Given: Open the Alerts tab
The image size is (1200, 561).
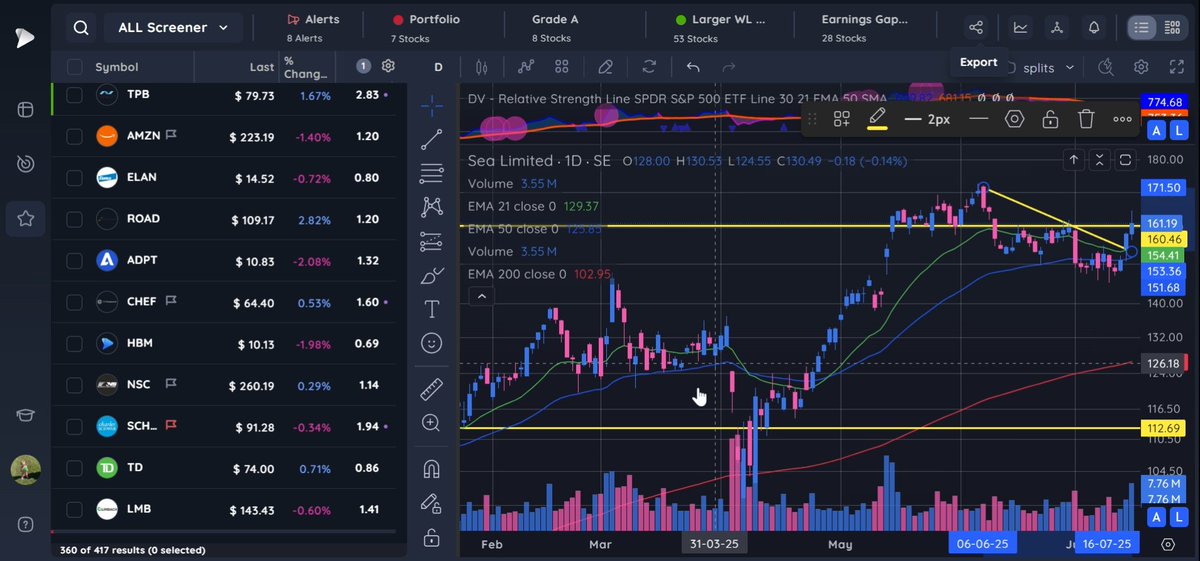Looking at the screenshot, I should [x=313, y=28].
